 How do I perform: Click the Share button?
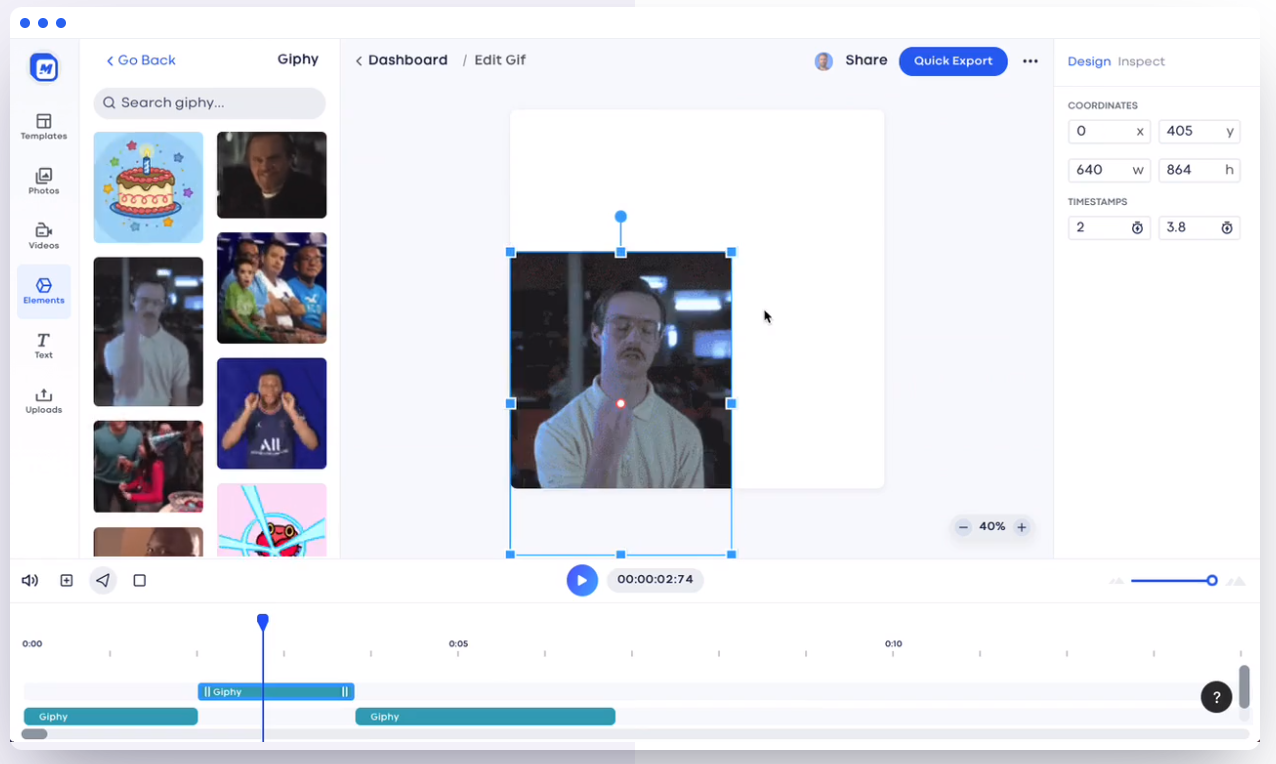click(x=866, y=60)
